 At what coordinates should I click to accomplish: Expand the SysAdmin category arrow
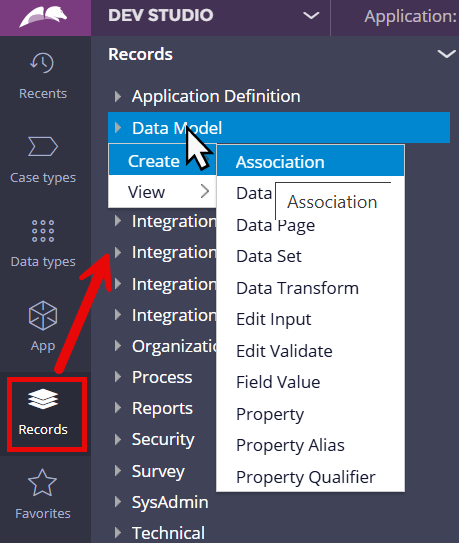[118, 501]
